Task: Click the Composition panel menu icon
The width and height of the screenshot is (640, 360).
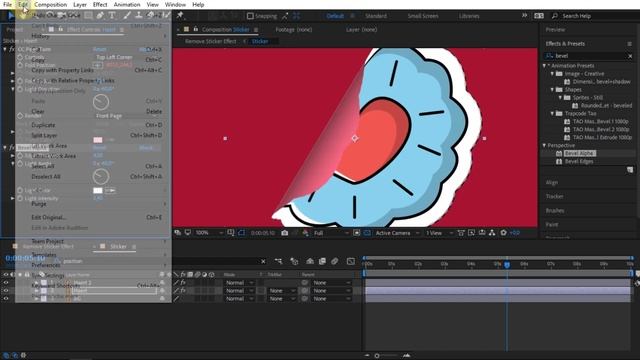Action: pyautogui.click(x=256, y=30)
